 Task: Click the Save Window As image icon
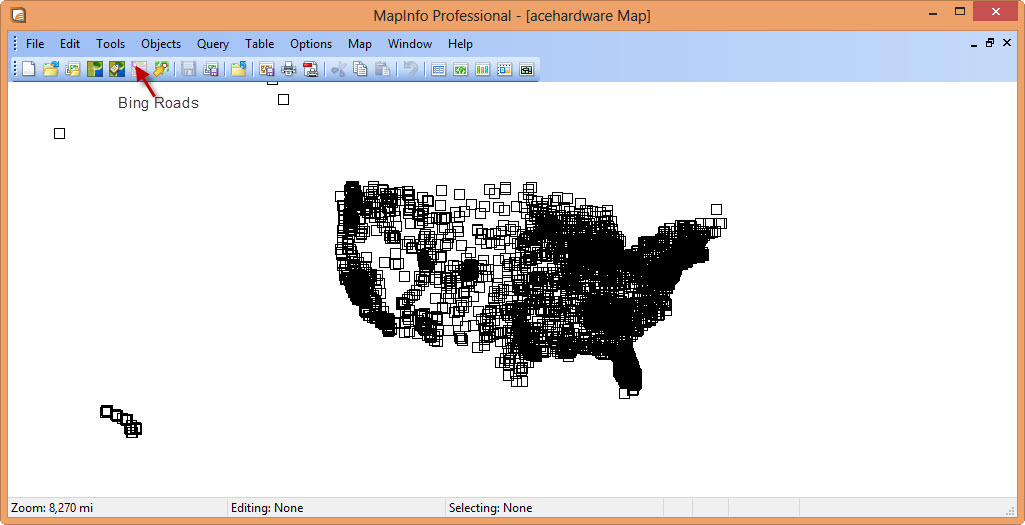pos(266,69)
